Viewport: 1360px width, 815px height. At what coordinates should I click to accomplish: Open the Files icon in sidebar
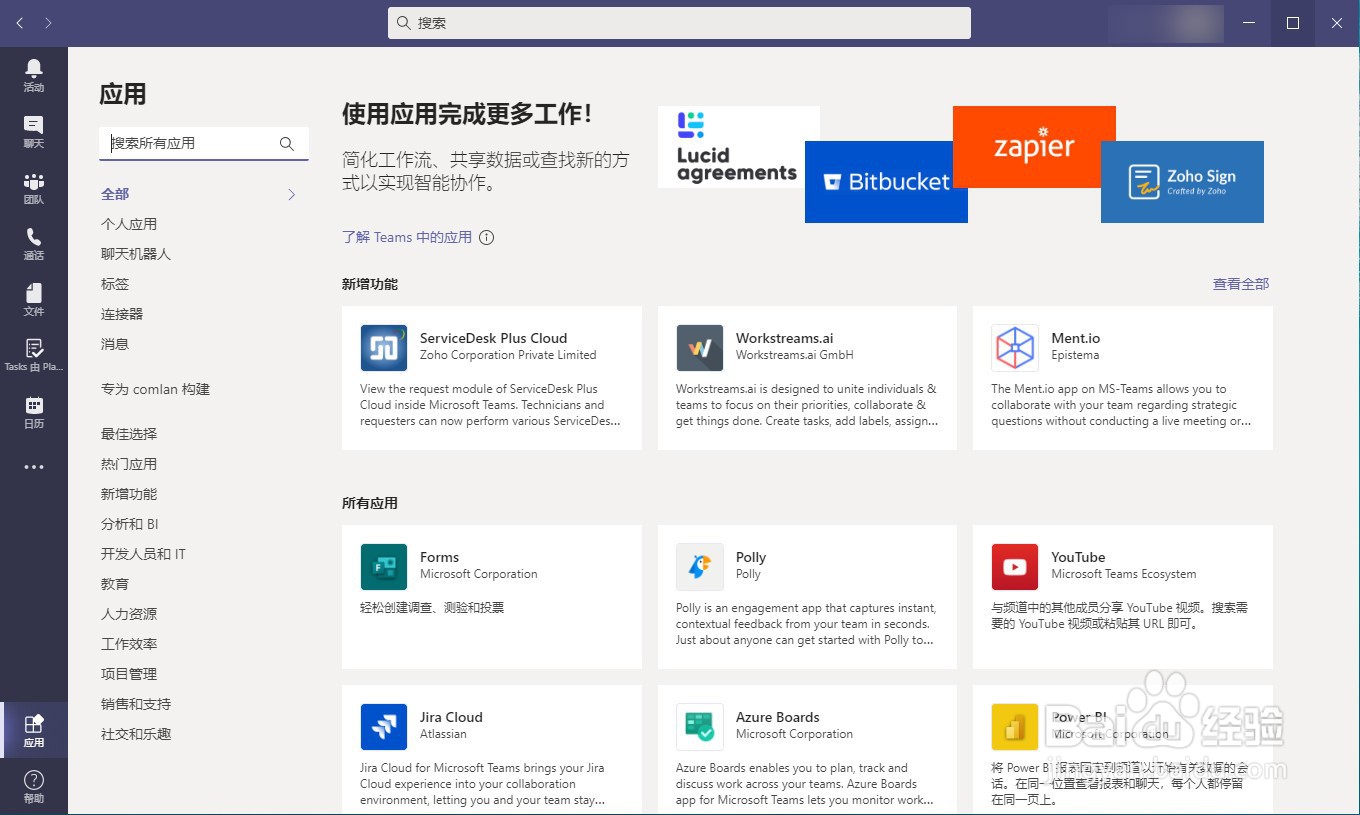(34, 293)
